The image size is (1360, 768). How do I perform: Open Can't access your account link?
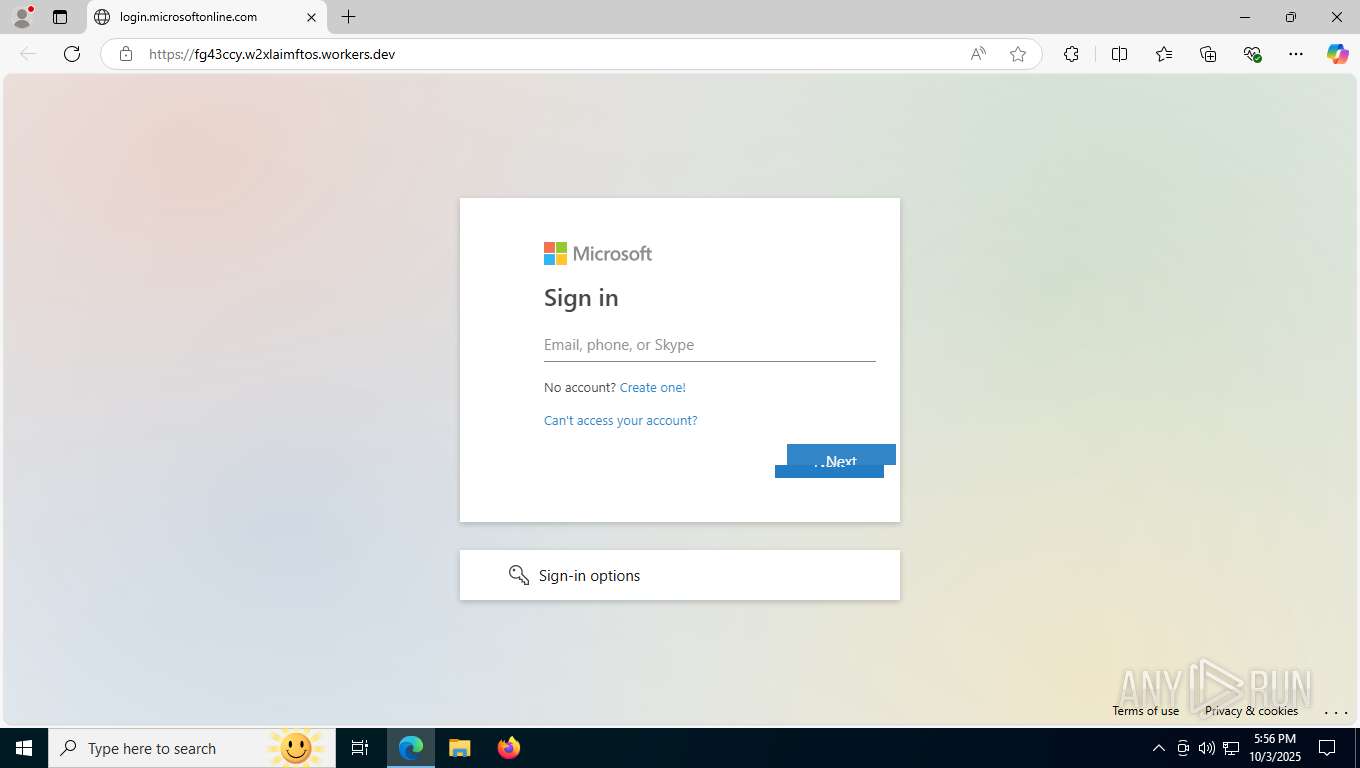tap(621, 421)
